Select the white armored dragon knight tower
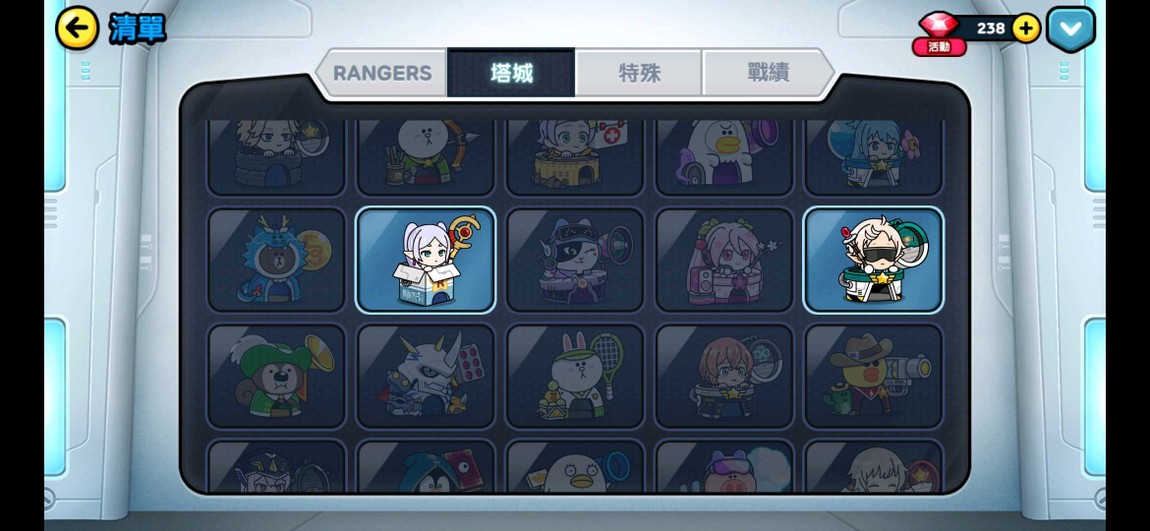 426,376
